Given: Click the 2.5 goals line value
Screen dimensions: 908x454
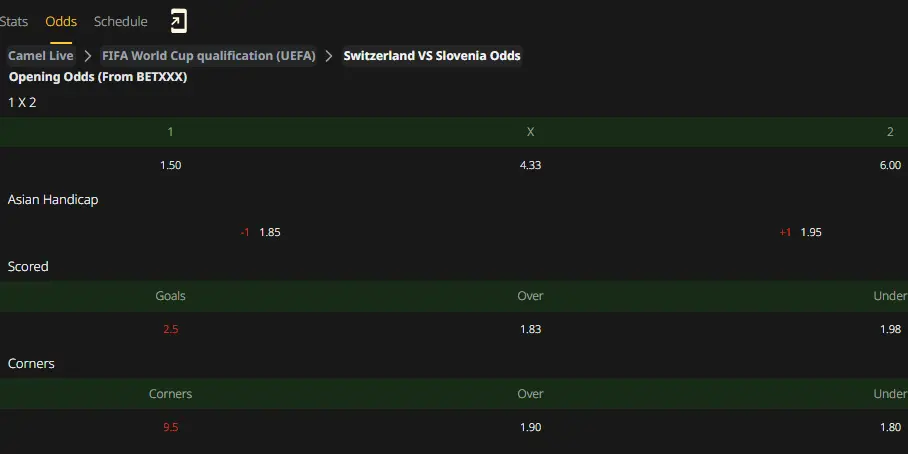Looking at the screenshot, I should click(x=170, y=329).
